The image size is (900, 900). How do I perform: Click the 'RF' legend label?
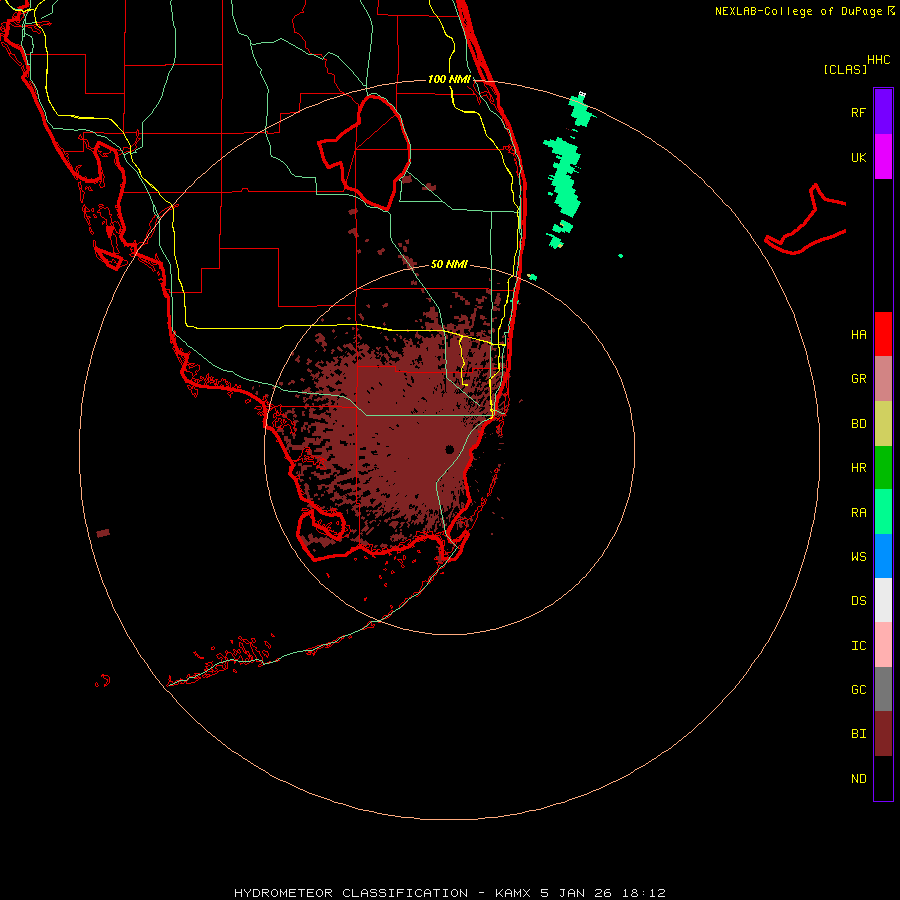pyautogui.click(x=858, y=112)
